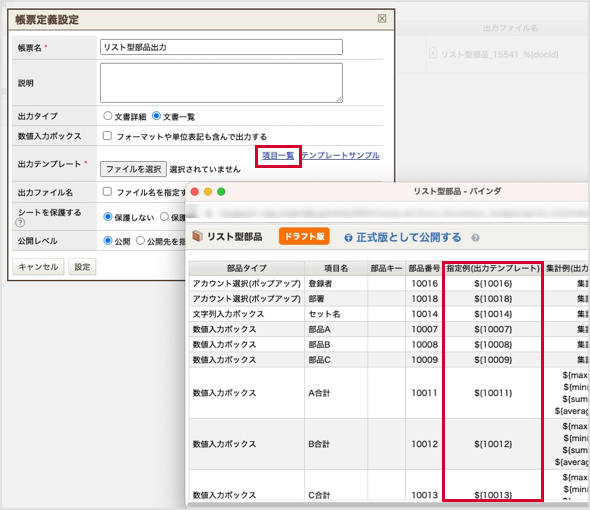Click the ${10007} cell
Viewport: 590px width, 510px height.
pyautogui.click(x=493, y=329)
